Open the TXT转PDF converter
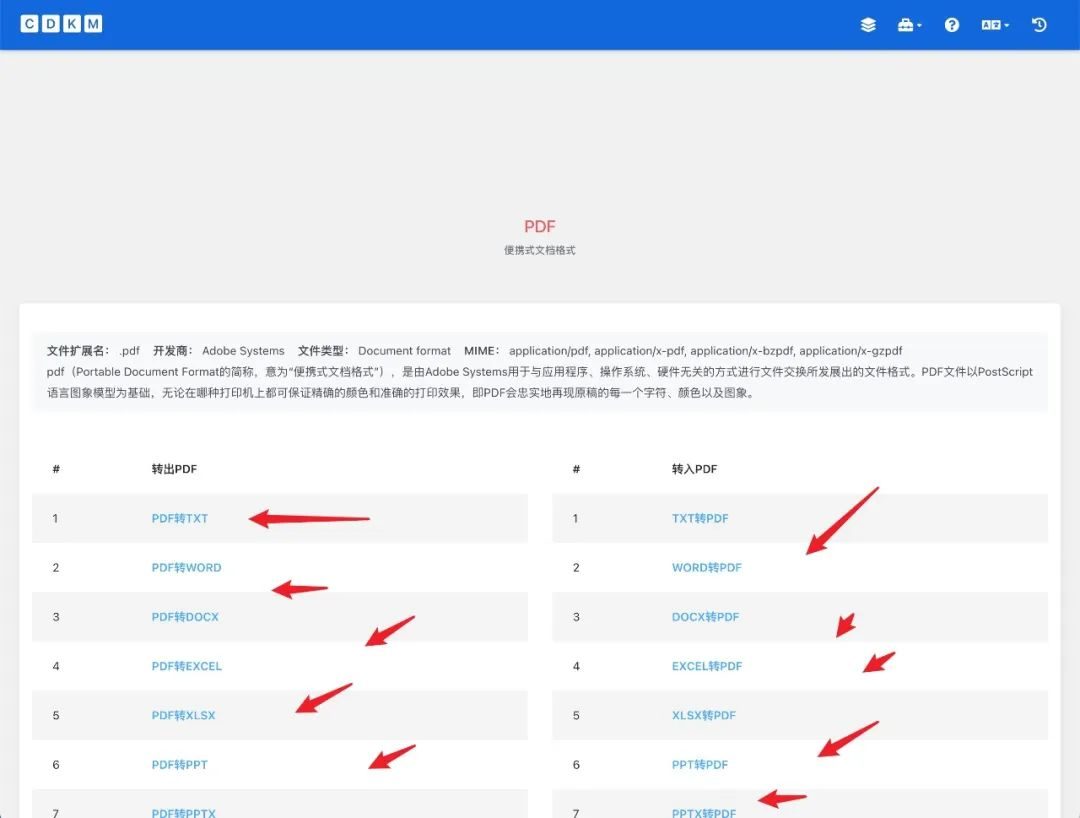Image resolution: width=1080 pixels, height=818 pixels. (700, 518)
